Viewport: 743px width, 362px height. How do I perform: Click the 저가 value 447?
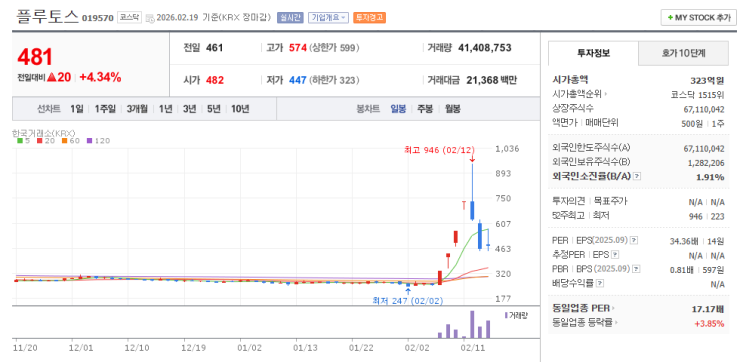[298, 80]
